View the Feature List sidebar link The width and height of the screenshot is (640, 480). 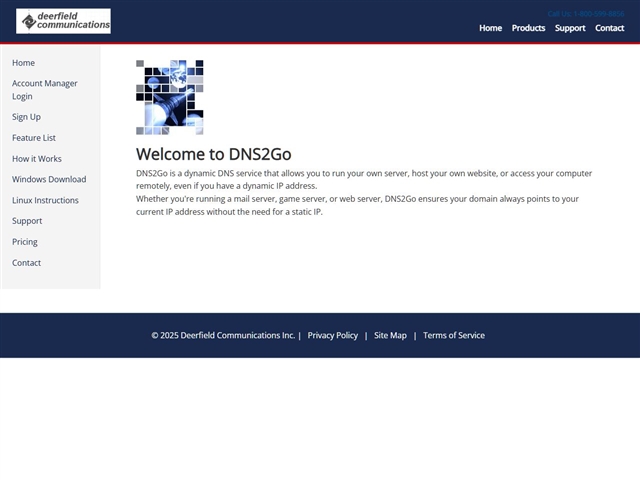[x=34, y=138]
